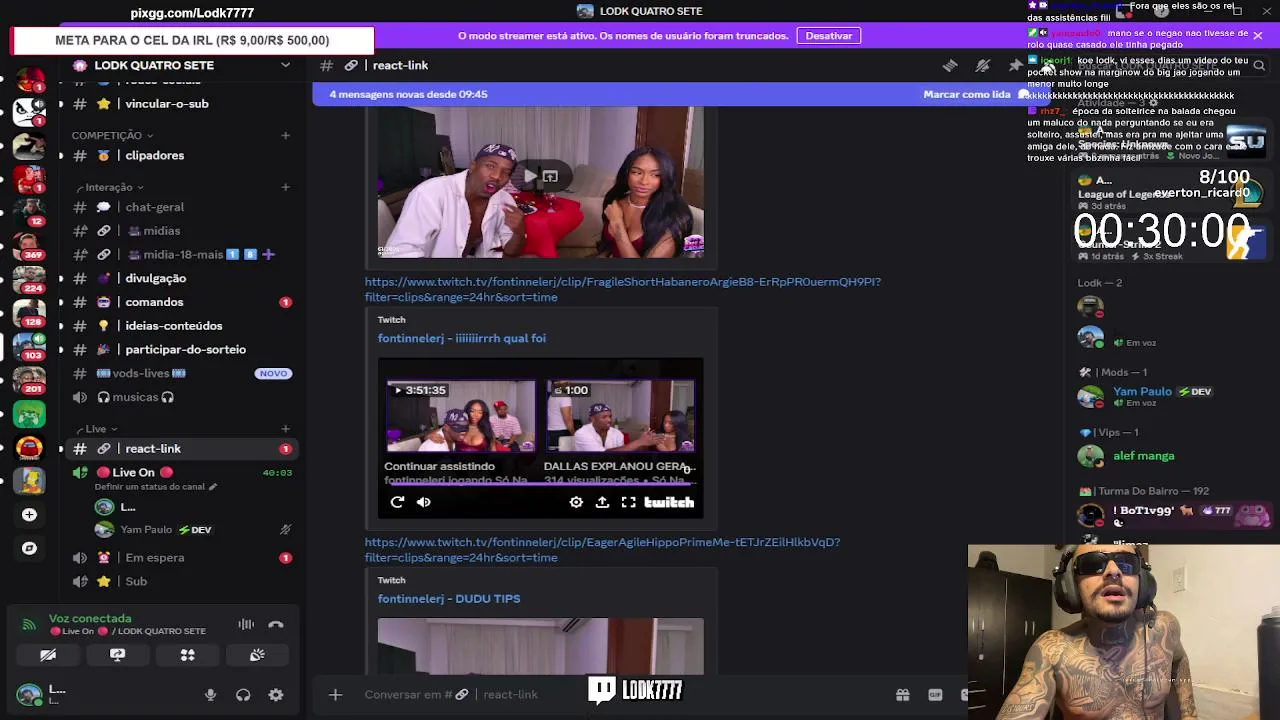Open 'fontinnelerj - DUDU TIPS' title

[x=449, y=599]
